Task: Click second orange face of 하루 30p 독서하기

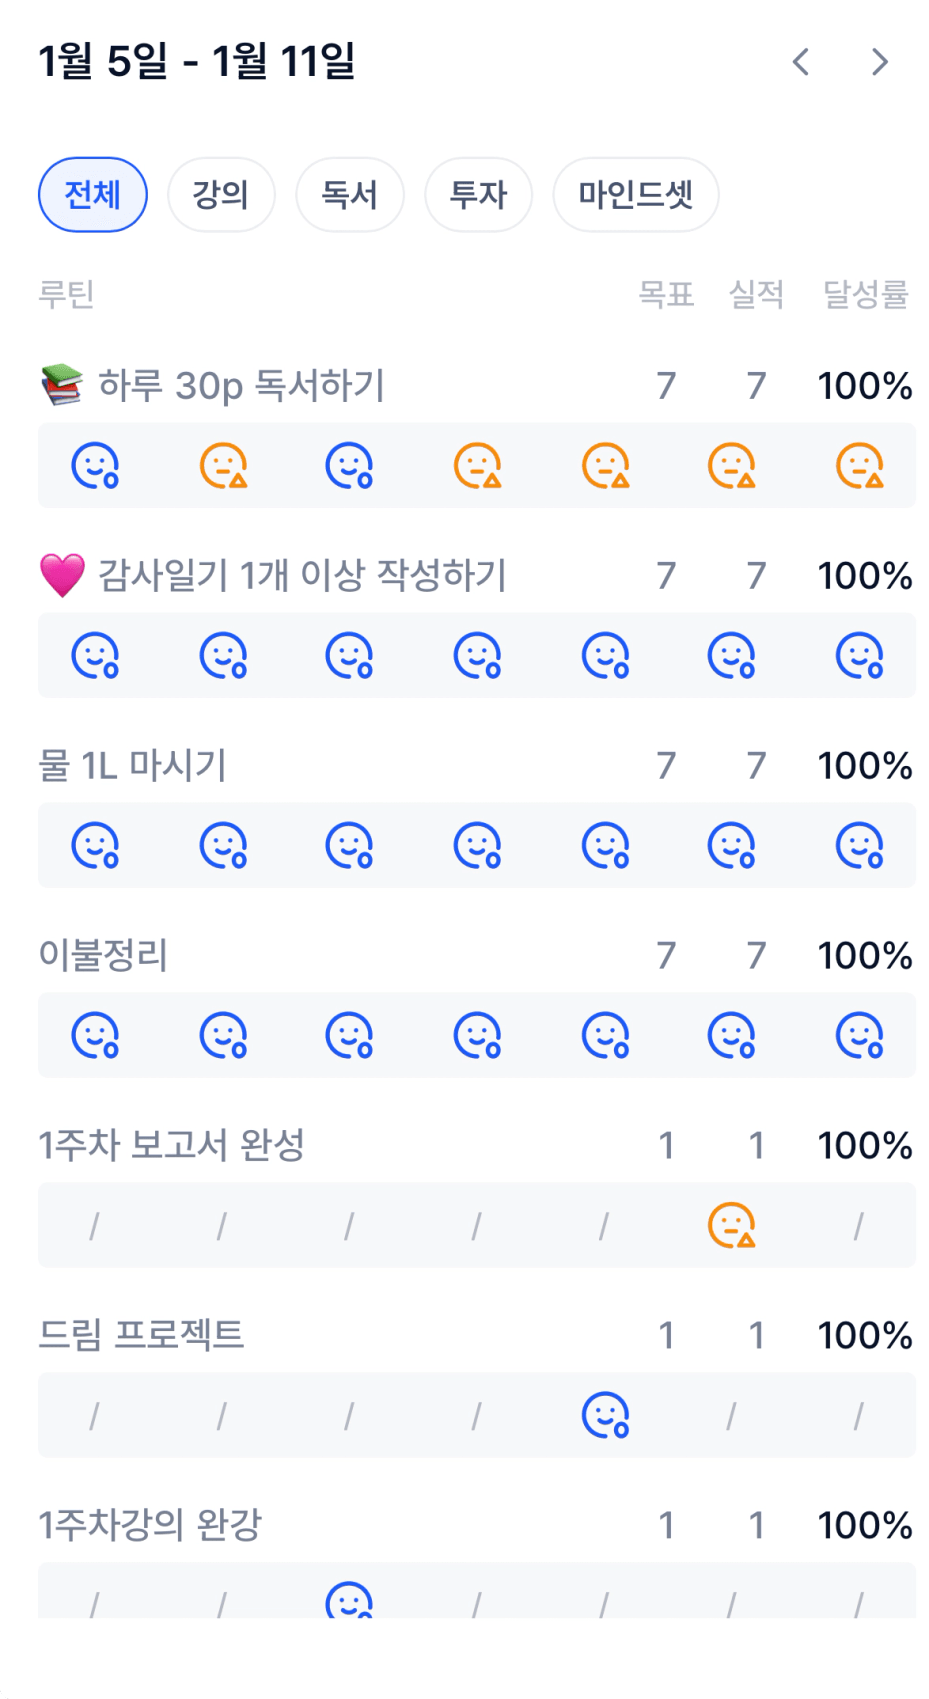Action: 477,466
